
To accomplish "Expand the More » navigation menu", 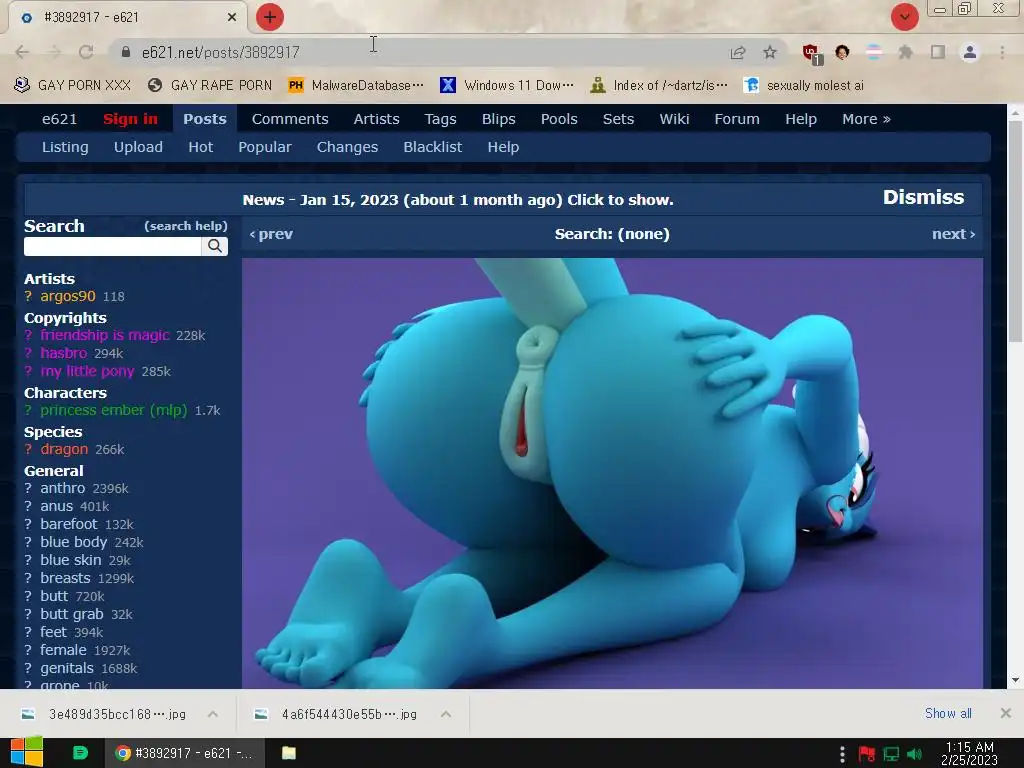I will 866,119.
